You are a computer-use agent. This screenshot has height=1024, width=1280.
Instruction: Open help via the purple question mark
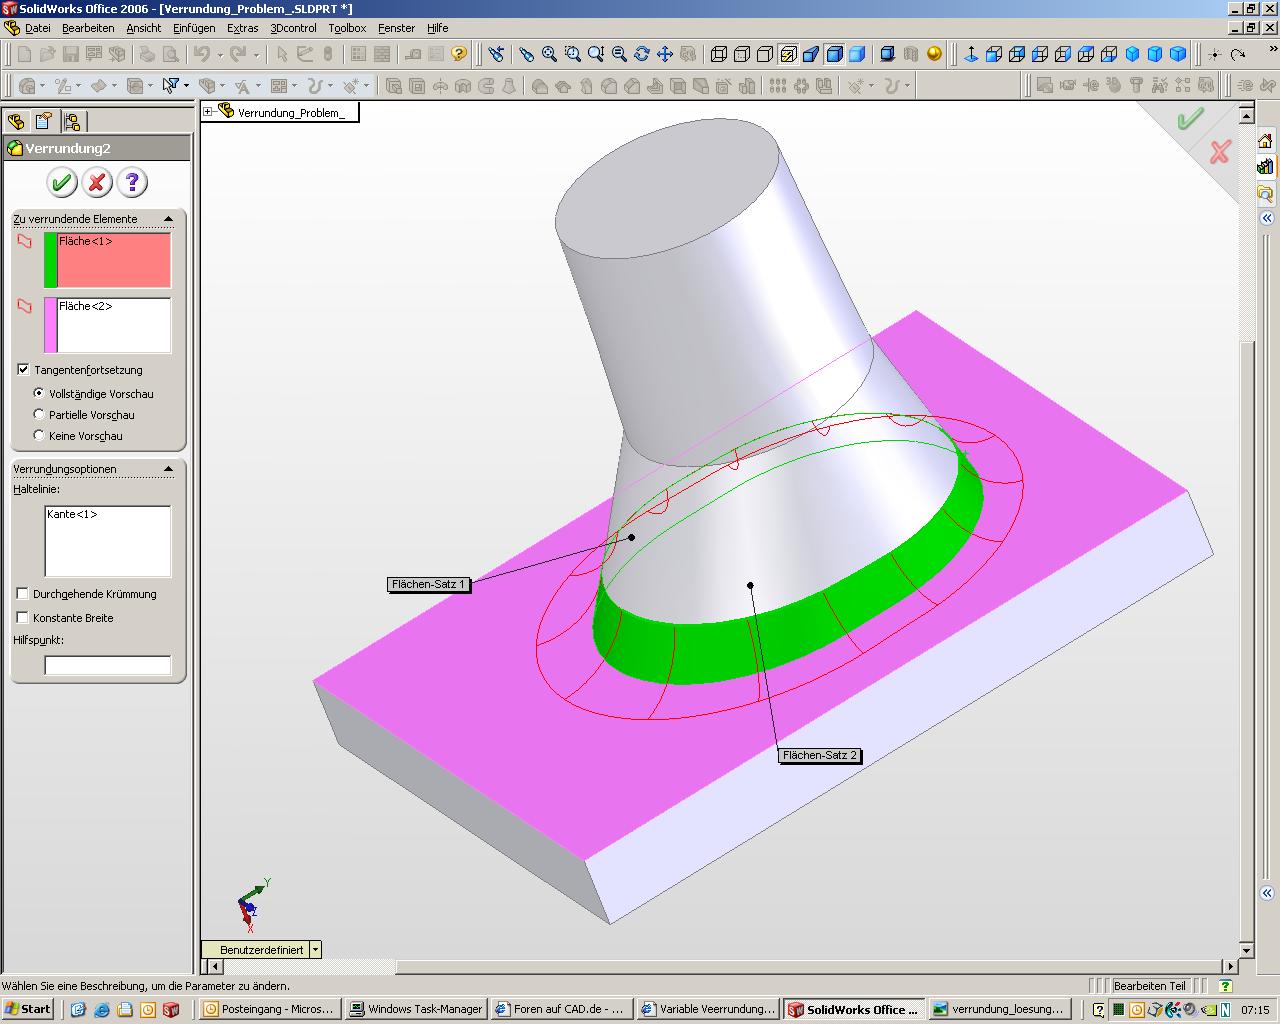(x=132, y=182)
